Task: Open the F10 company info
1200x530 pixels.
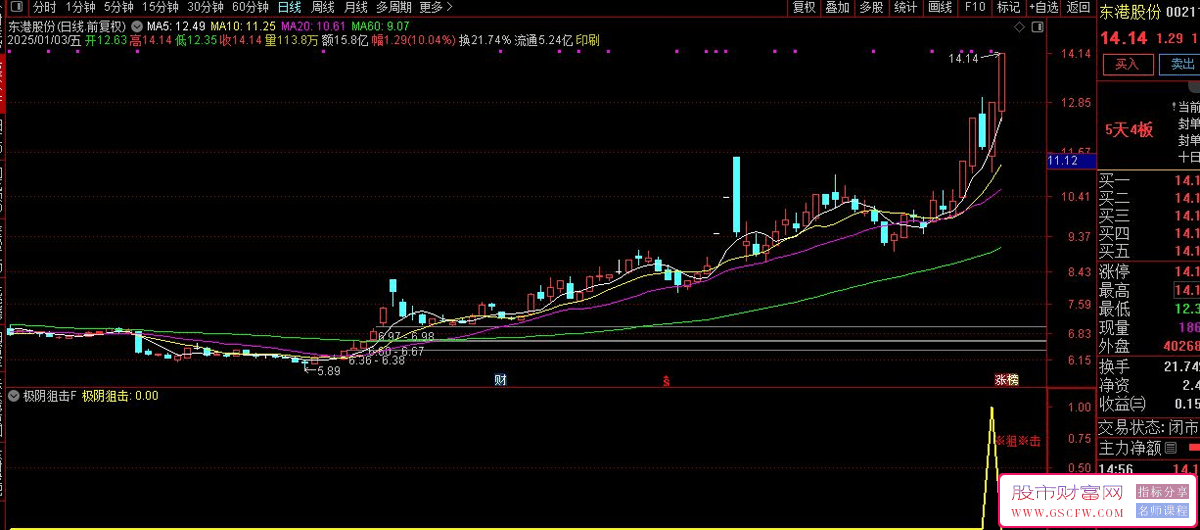Action: (974, 7)
